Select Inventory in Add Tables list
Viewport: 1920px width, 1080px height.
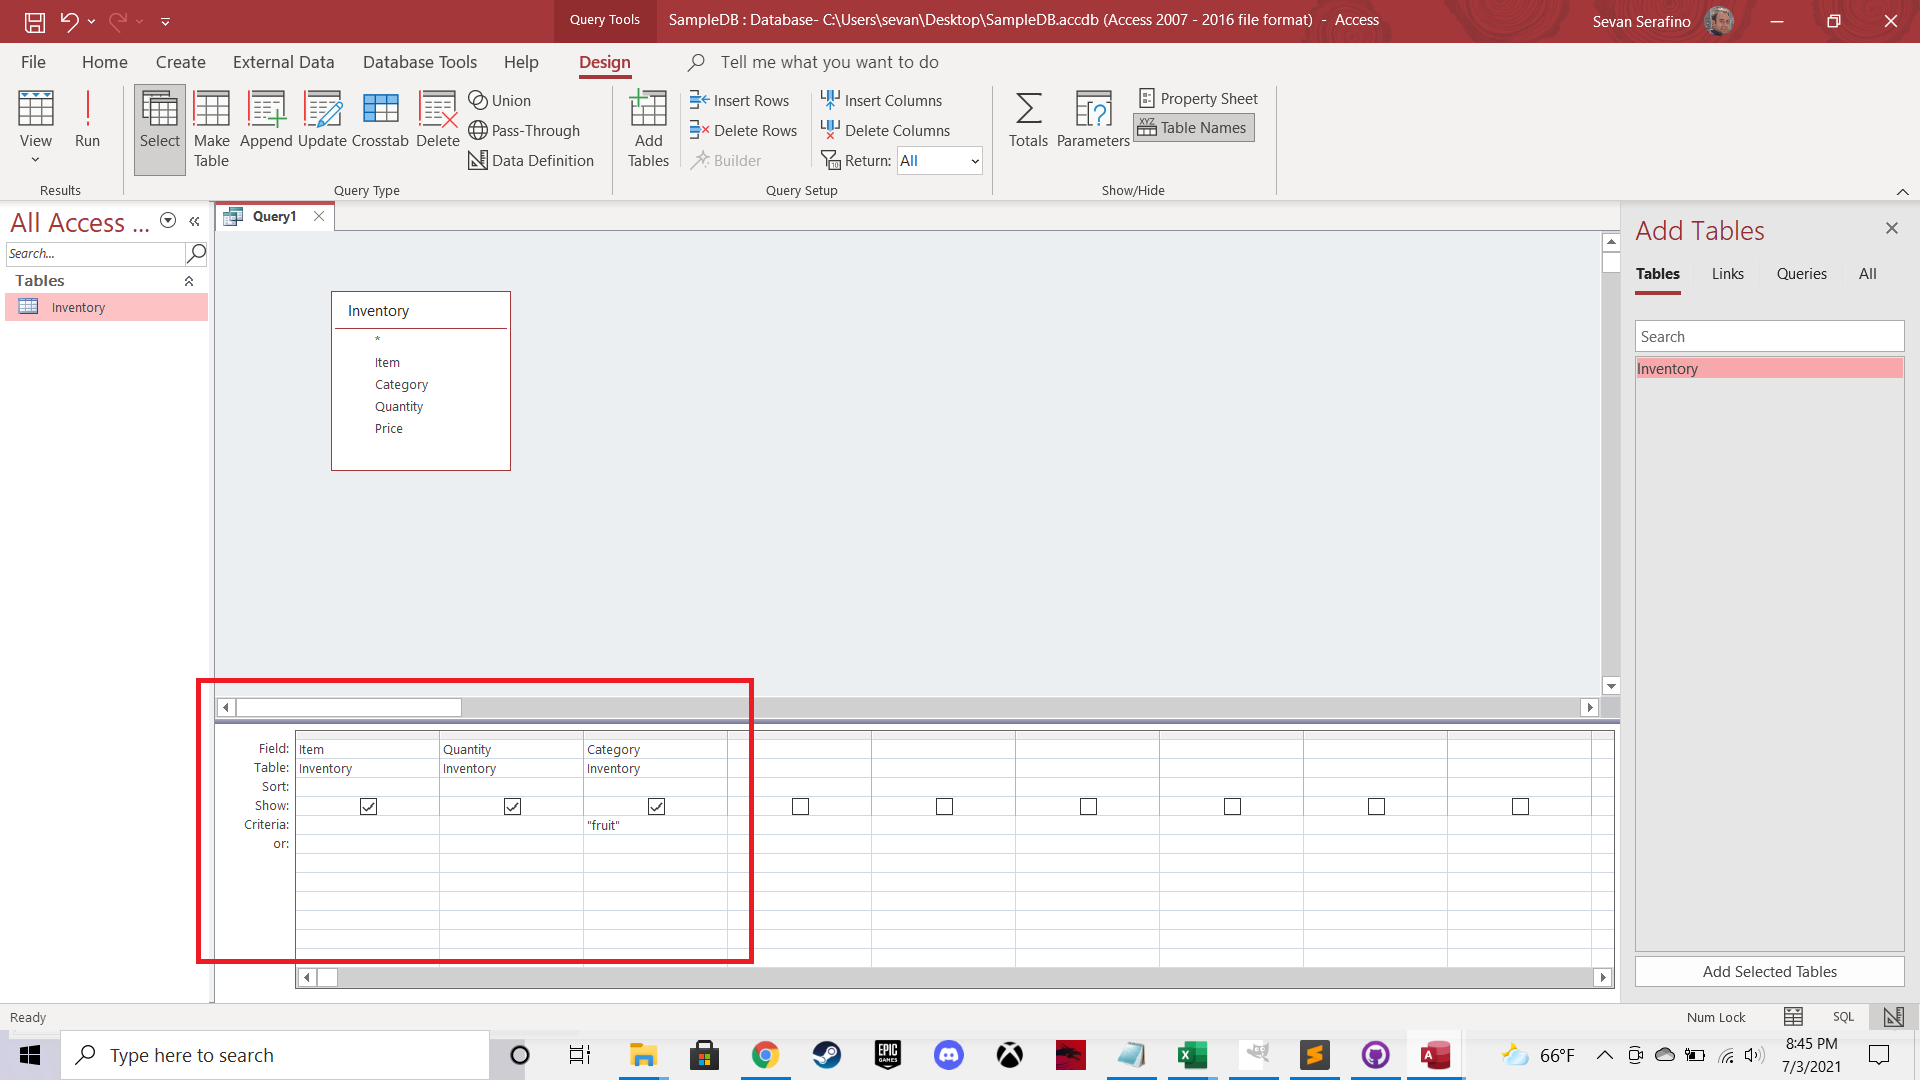tap(1769, 369)
